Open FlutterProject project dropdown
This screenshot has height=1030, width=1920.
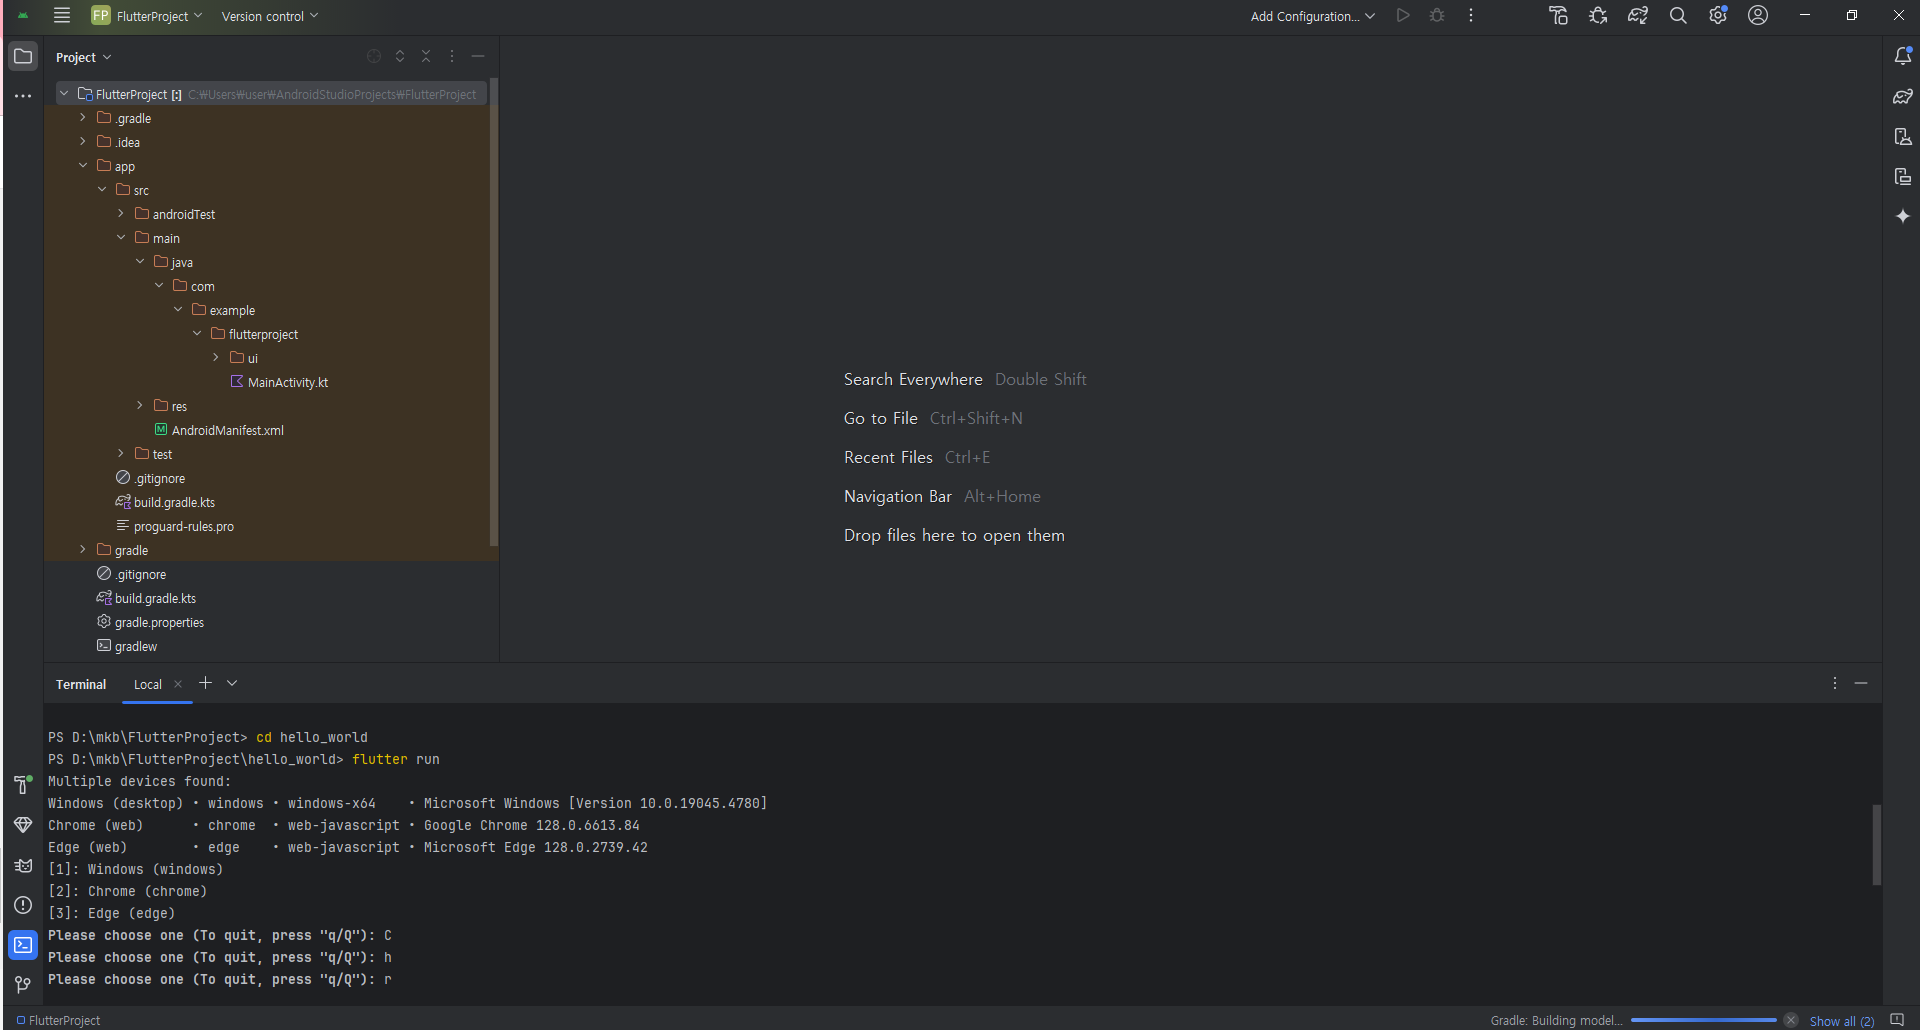click(x=147, y=16)
